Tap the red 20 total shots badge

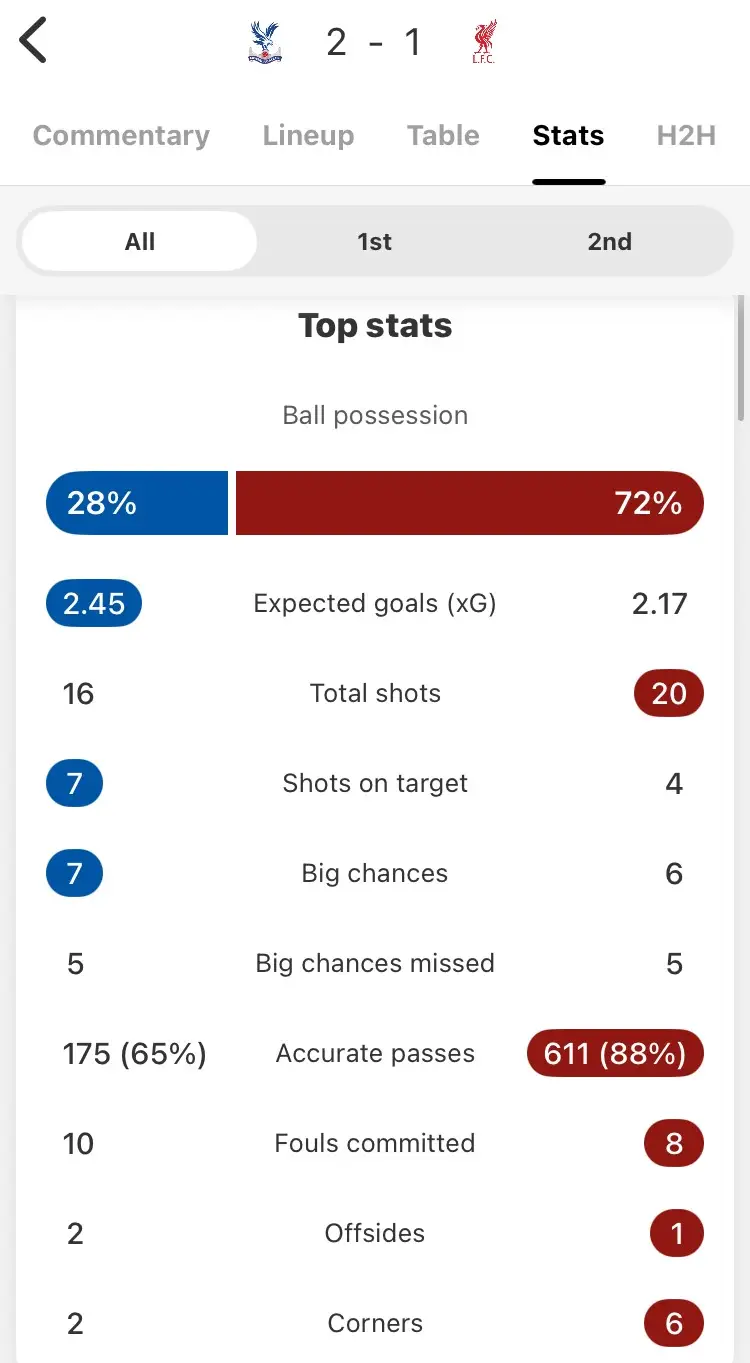[668, 694]
